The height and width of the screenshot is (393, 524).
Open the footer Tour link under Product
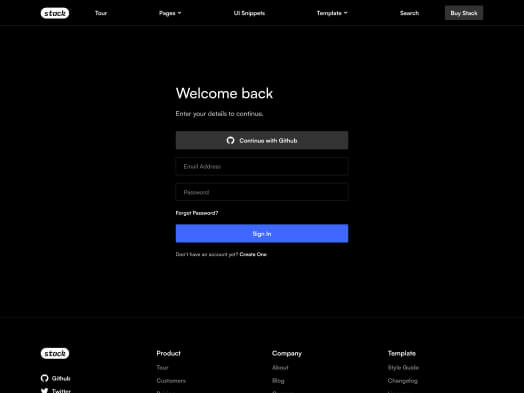pos(162,368)
